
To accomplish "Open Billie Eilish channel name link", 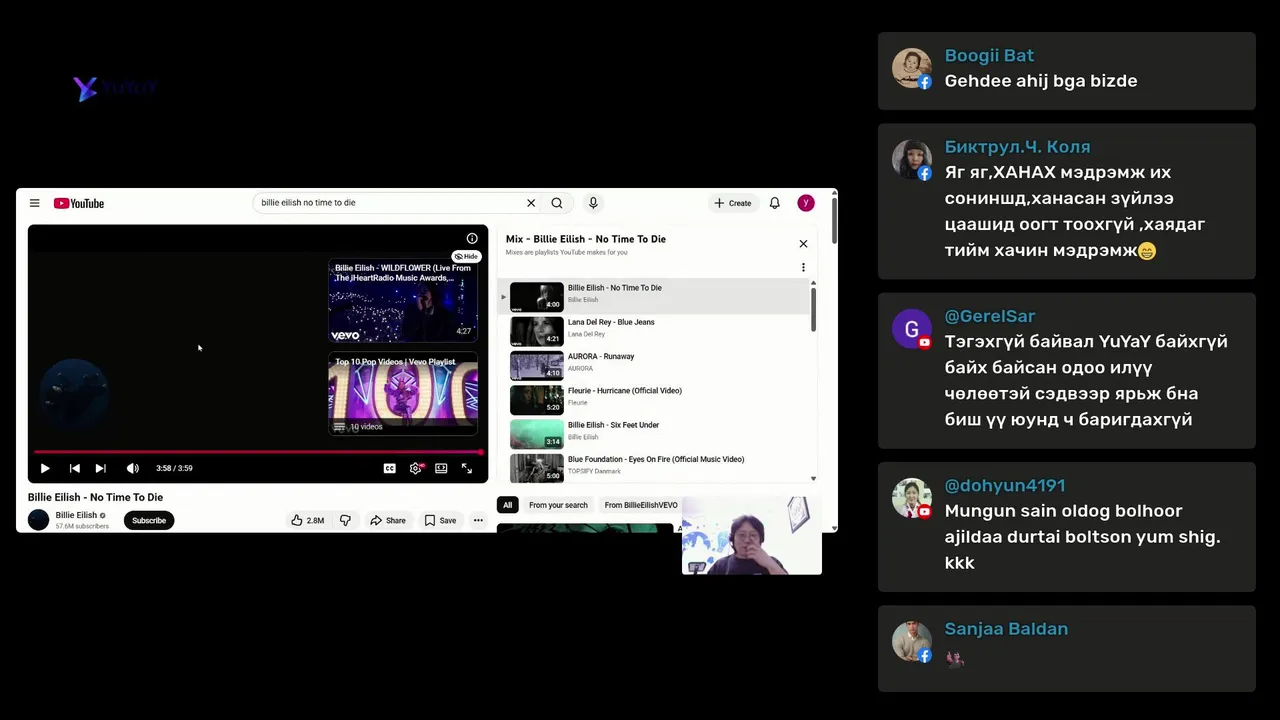I will 76,515.
